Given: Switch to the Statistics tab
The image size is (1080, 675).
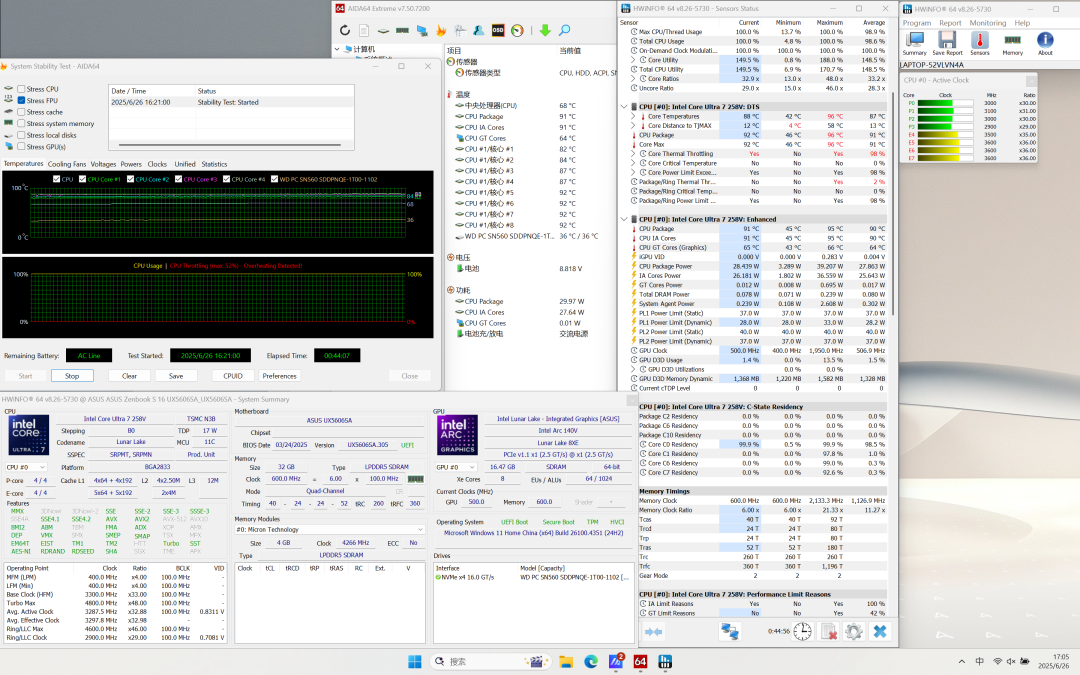Looking at the screenshot, I should [214, 165].
